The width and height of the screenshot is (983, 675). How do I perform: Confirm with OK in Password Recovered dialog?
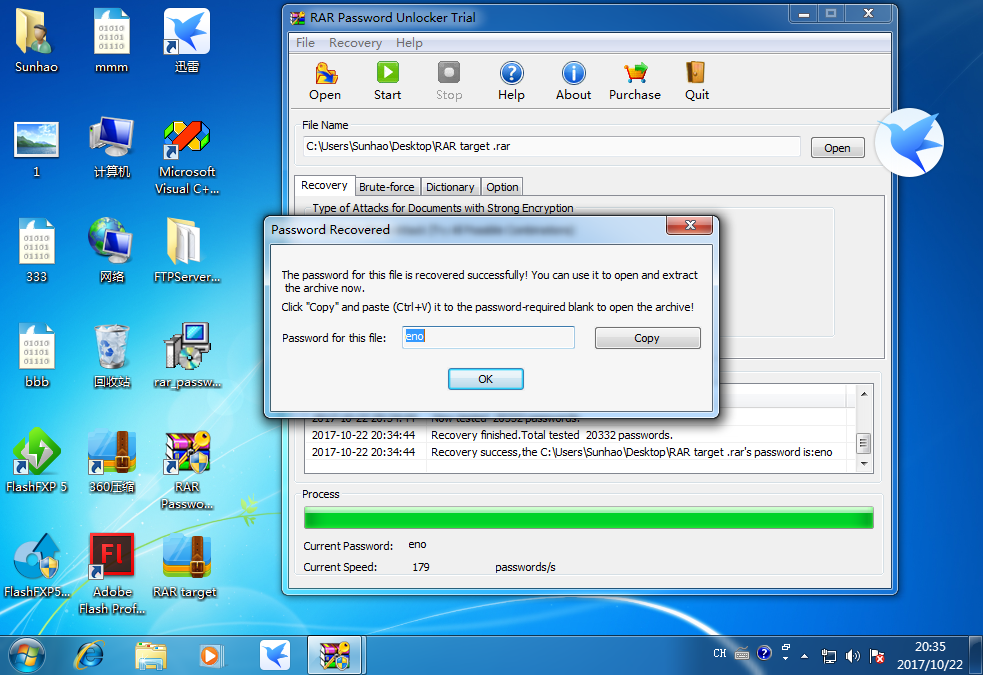[485, 379]
